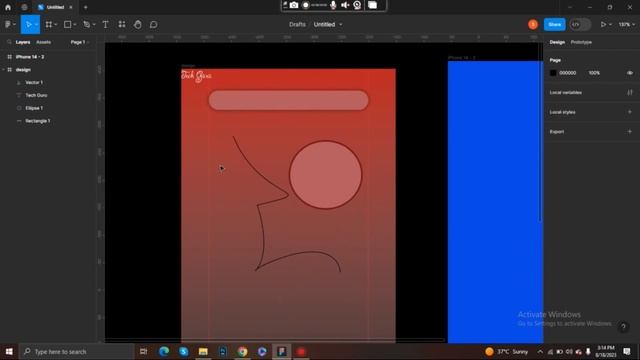Switch to the Layers tab
This screenshot has height=360, width=640.
(23, 42)
